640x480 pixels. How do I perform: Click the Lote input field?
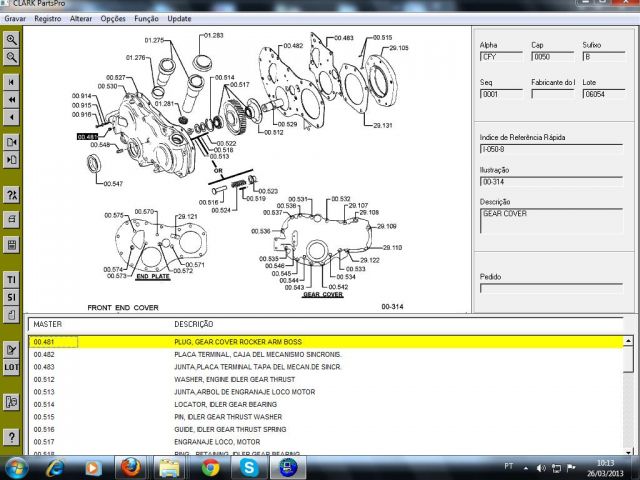click(604, 94)
